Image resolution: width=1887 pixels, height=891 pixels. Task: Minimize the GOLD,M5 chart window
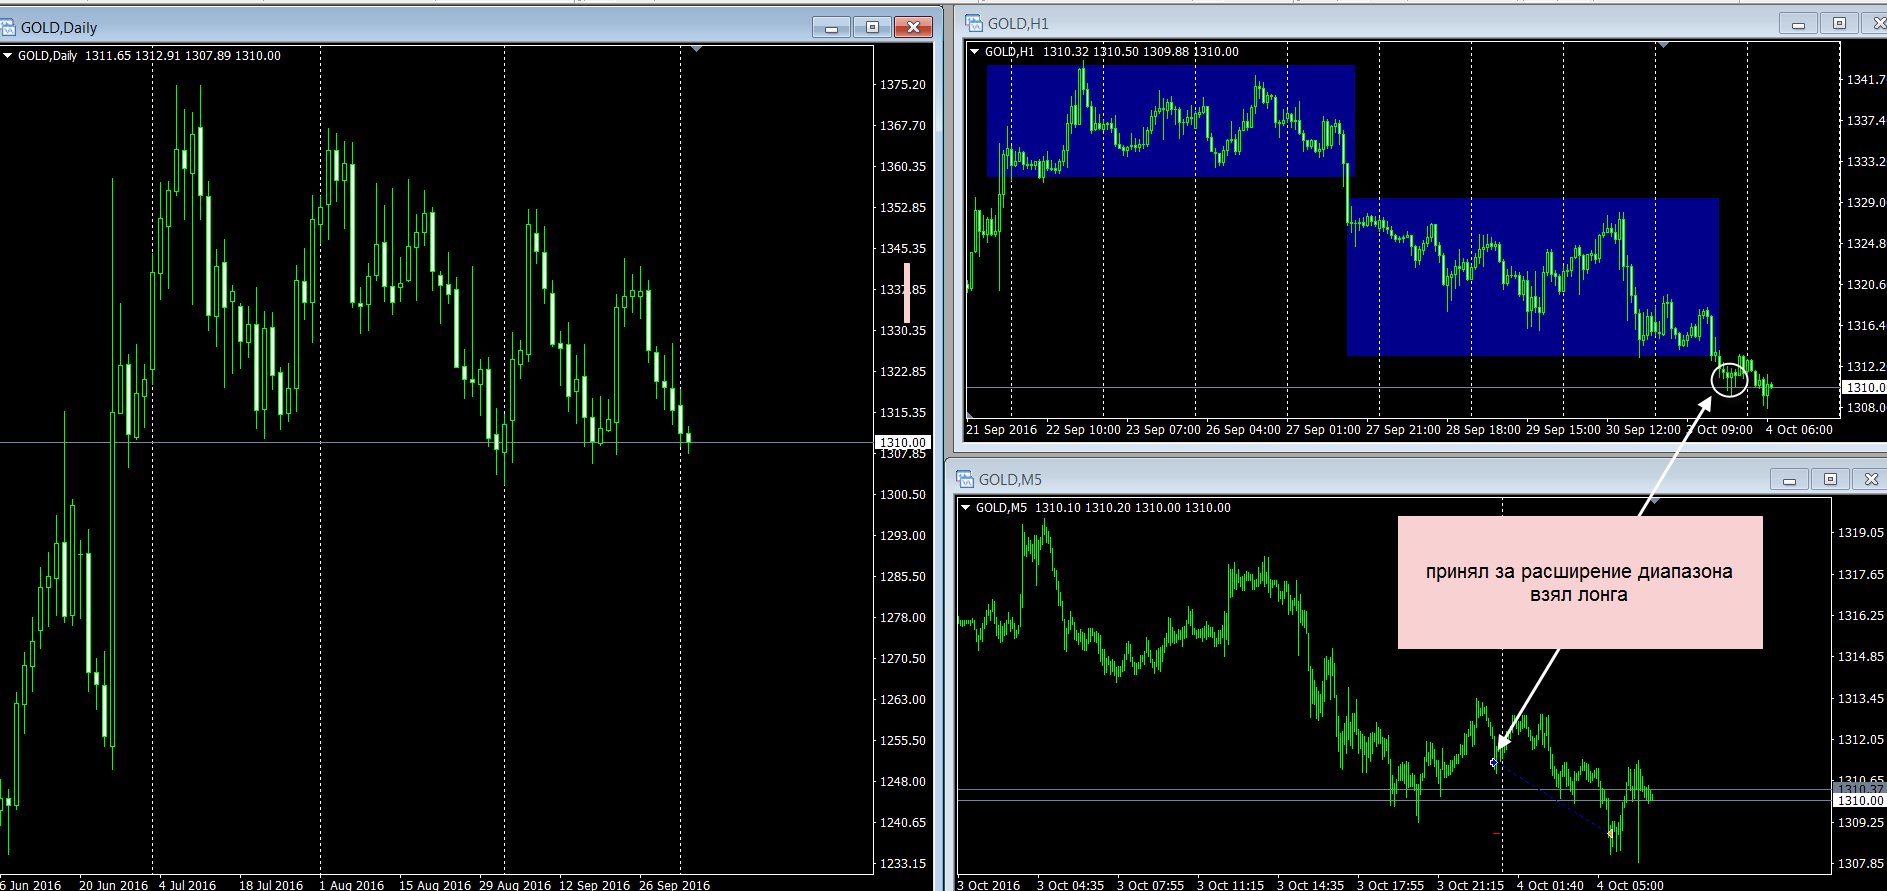click(x=1789, y=479)
